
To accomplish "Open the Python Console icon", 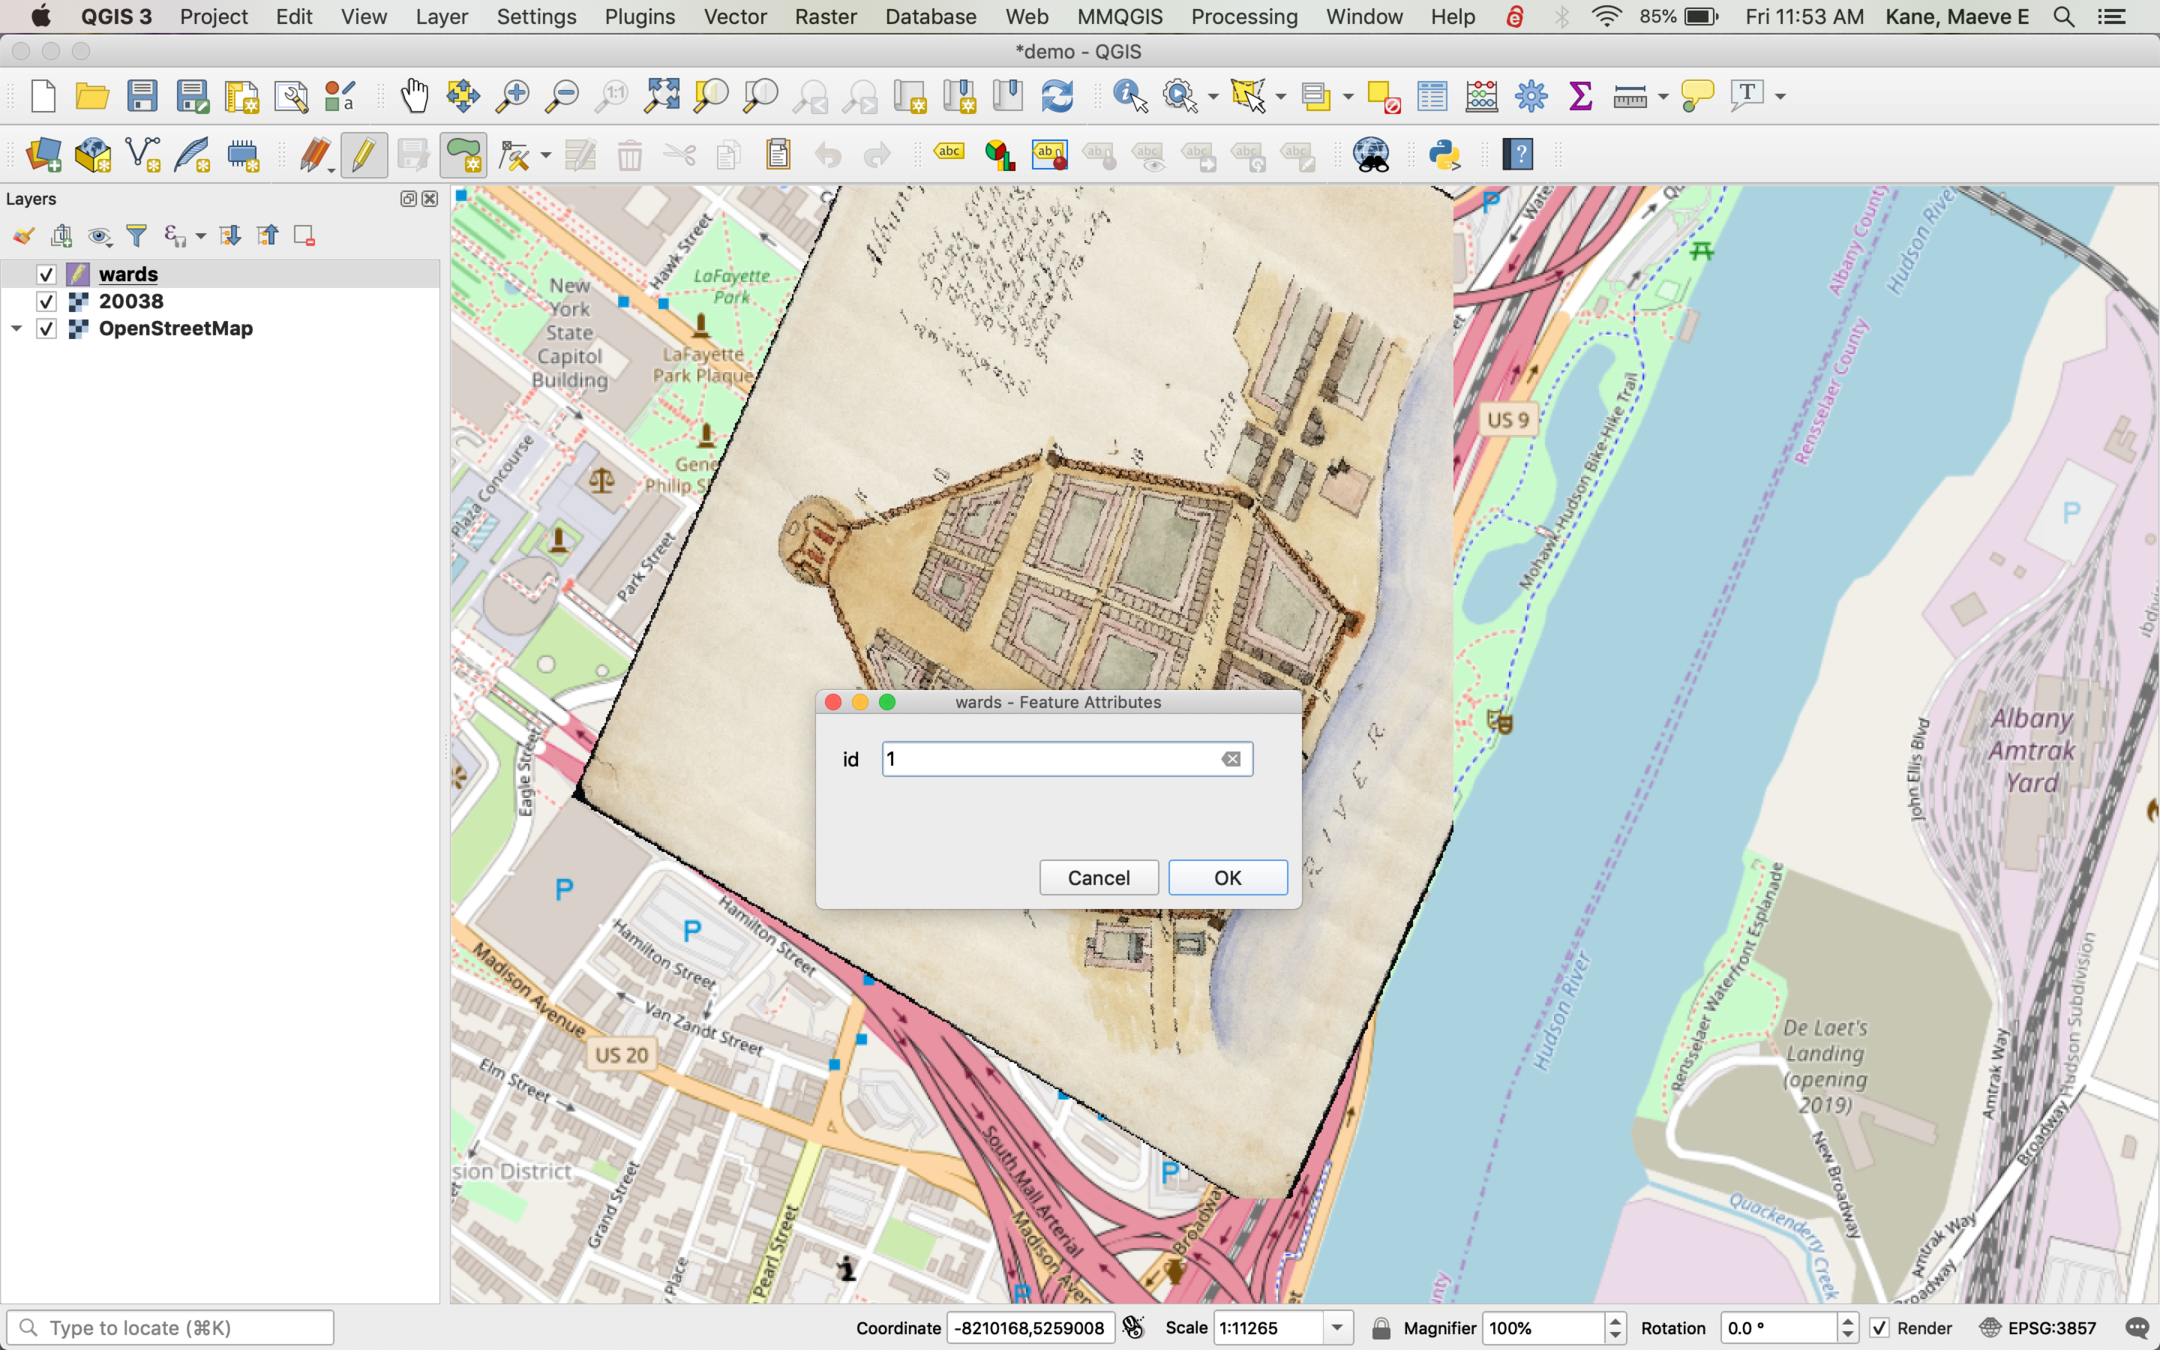I will [x=1444, y=155].
